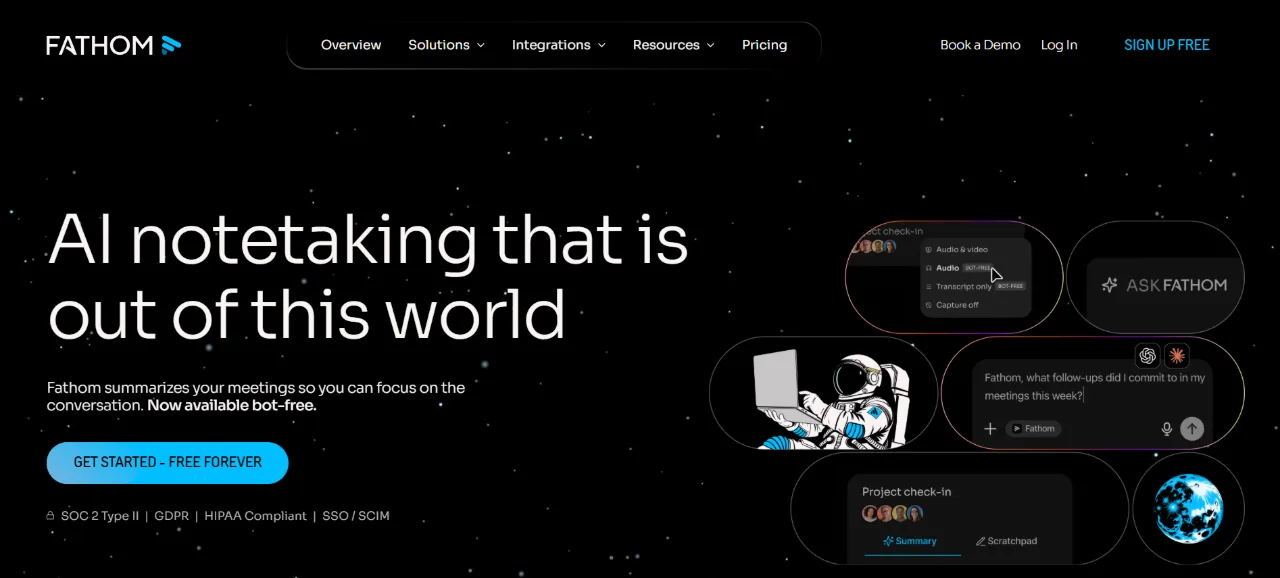Click the sparkle icon on the Summary tab
Screen dimensions: 1280x578
pos(888,541)
